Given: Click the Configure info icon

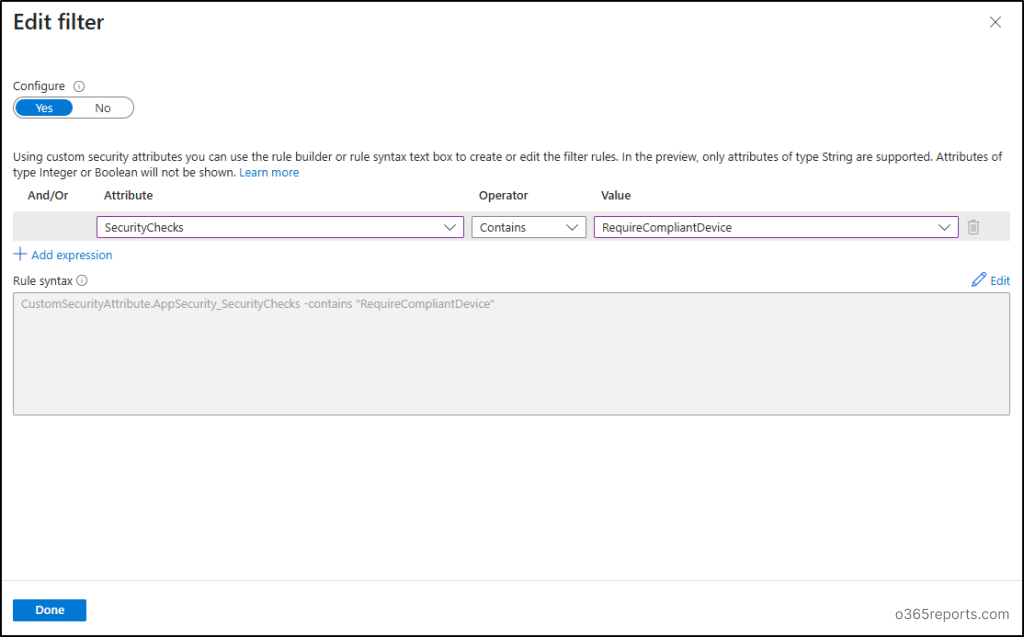Looking at the screenshot, I should pos(79,86).
